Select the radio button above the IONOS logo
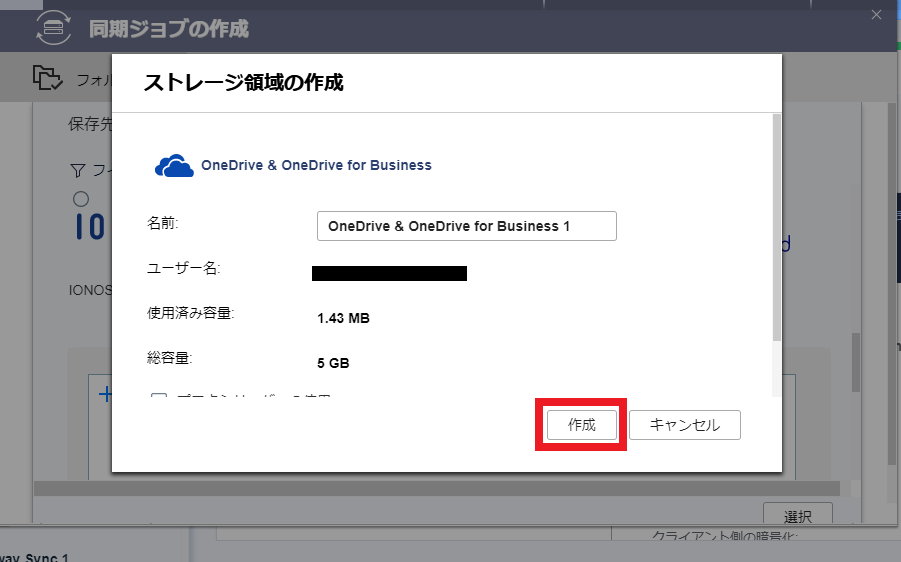901x562 pixels. (x=81, y=199)
